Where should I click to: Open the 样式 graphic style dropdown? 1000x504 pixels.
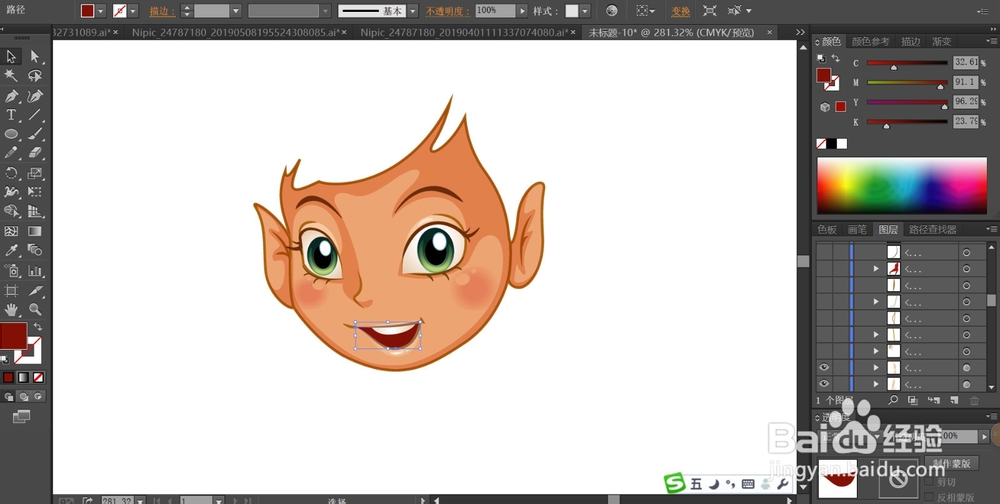pos(585,11)
